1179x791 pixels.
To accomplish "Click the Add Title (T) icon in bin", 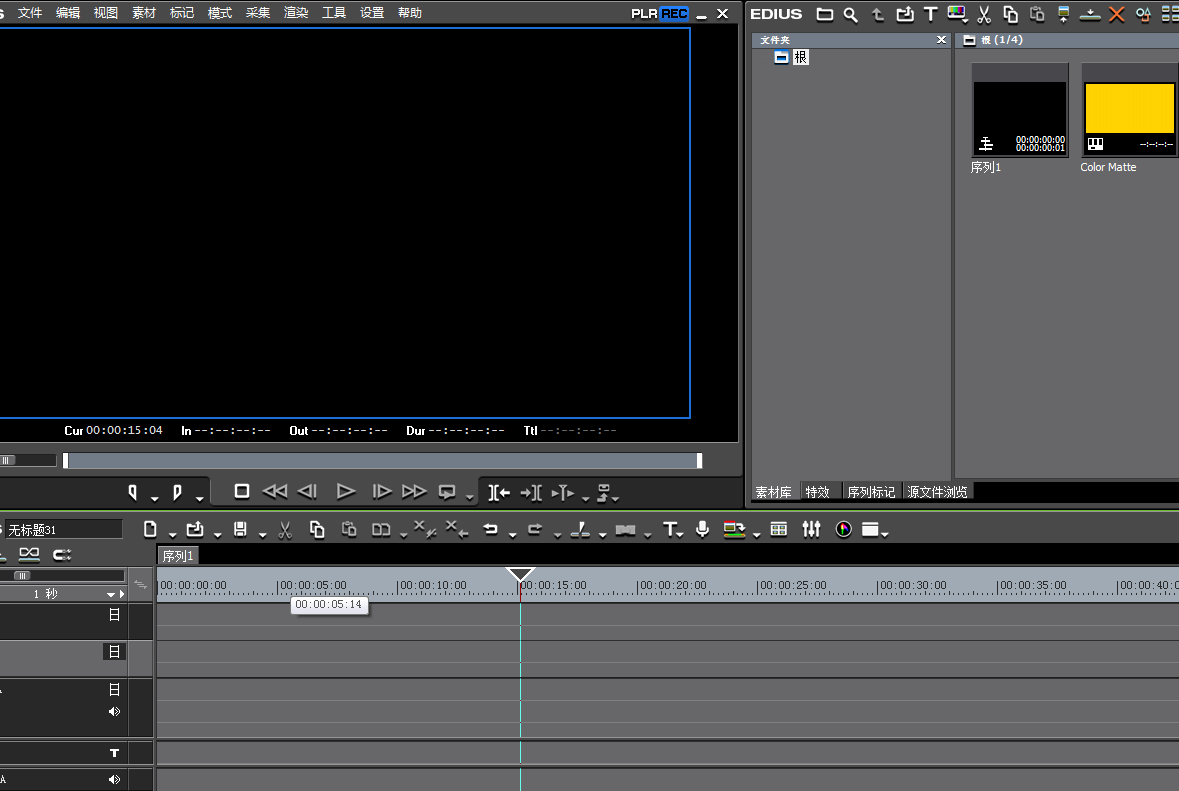I will point(930,14).
